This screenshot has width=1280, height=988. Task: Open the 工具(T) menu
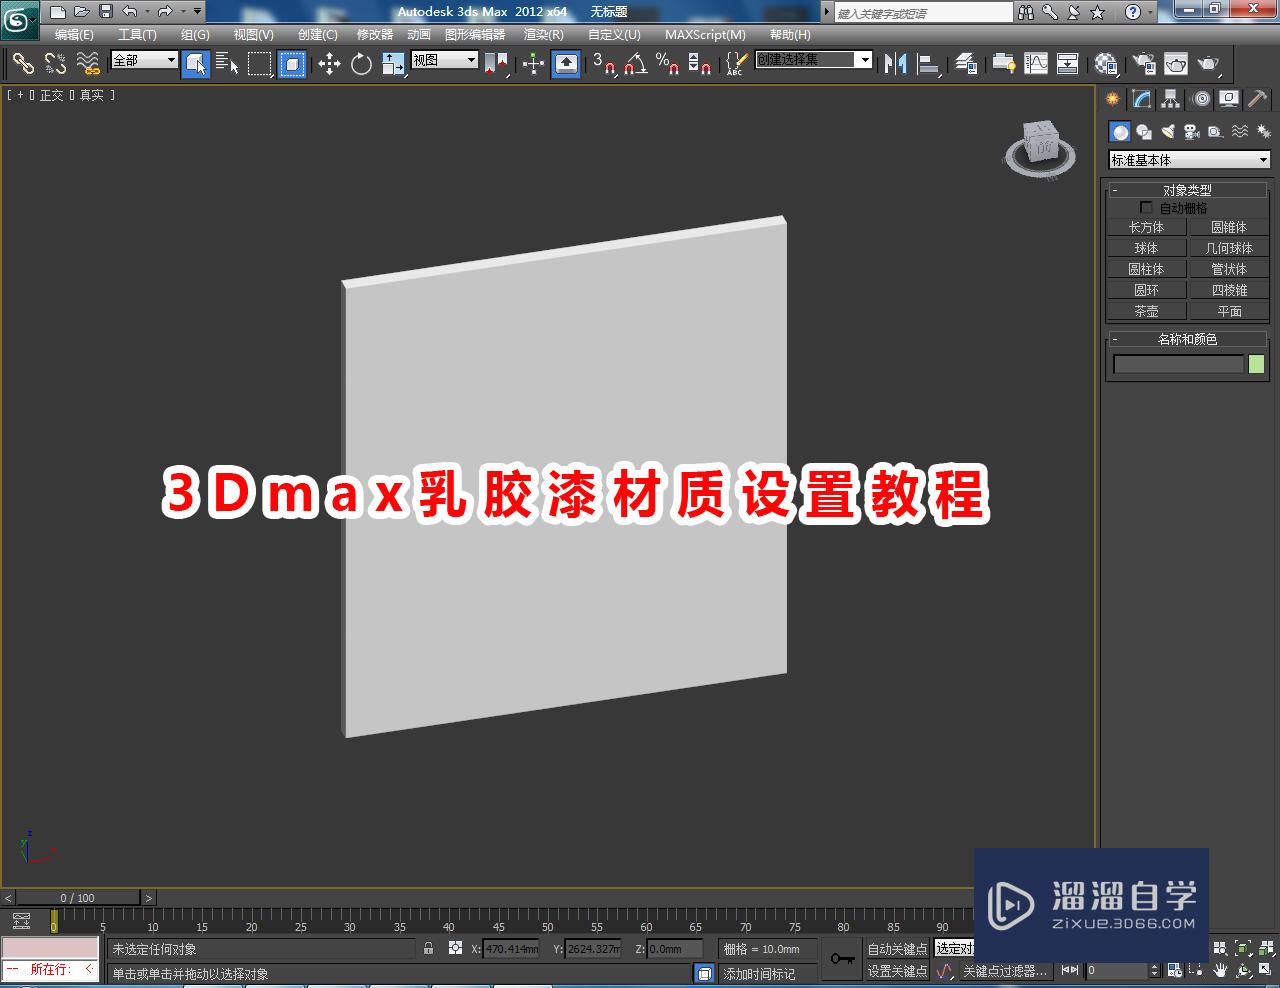point(137,34)
